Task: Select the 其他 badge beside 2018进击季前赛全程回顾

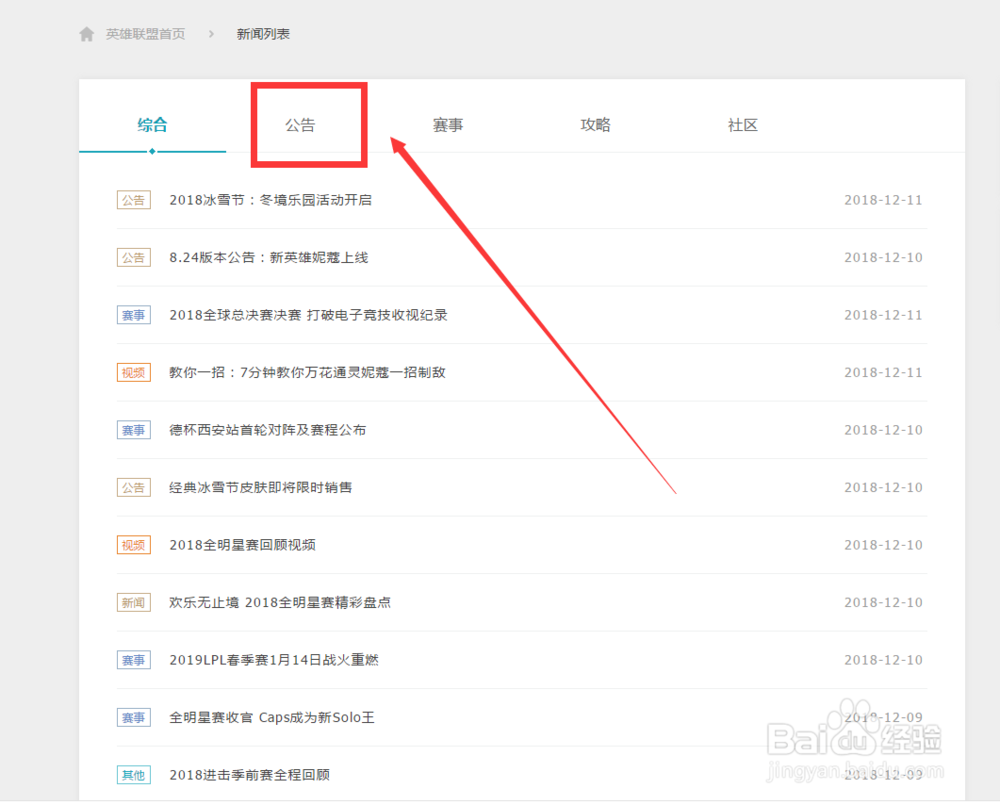Action: pos(133,774)
